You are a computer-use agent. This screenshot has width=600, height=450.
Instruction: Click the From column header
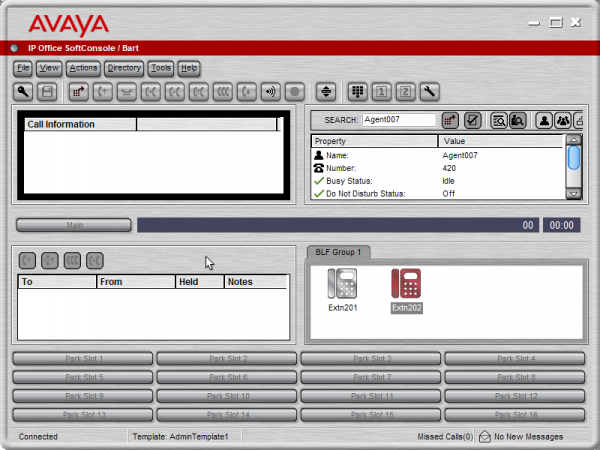(x=136, y=282)
